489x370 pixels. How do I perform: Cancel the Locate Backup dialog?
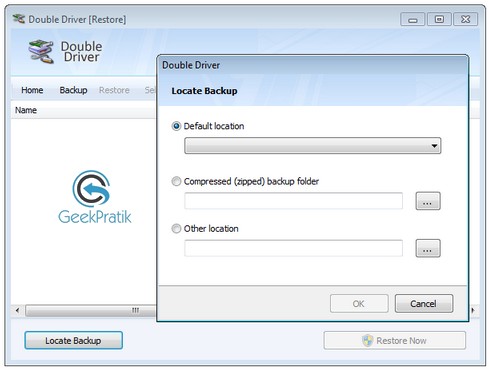(424, 304)
